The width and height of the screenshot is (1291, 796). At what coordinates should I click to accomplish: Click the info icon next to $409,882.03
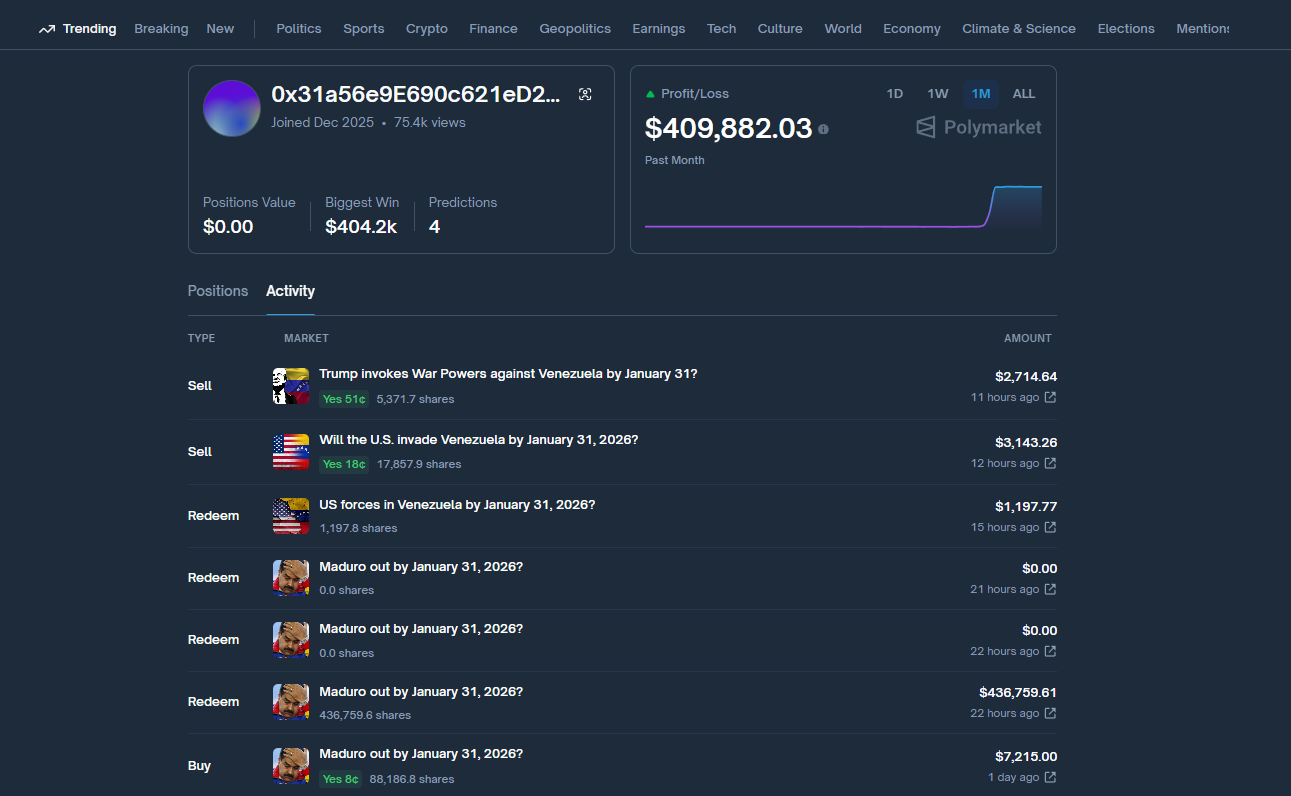pos(822,129)
